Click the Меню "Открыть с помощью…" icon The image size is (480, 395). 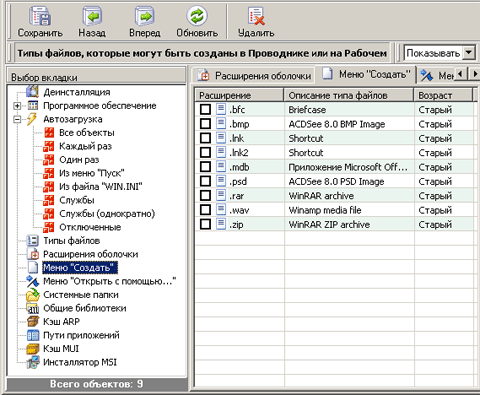pos(33,281)
